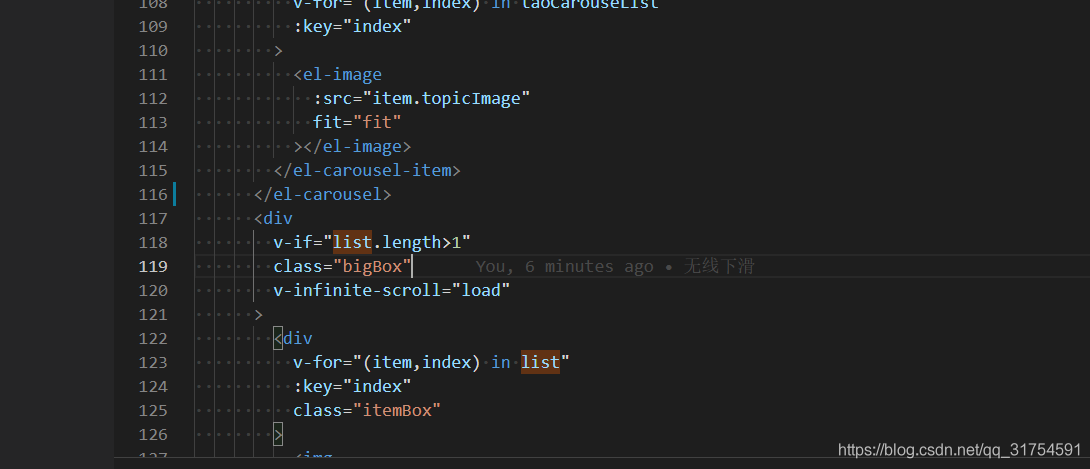Click the :key="index" attribute on line 124
The width and height of the screenshot is (1090, 469).
pos(352,386)
